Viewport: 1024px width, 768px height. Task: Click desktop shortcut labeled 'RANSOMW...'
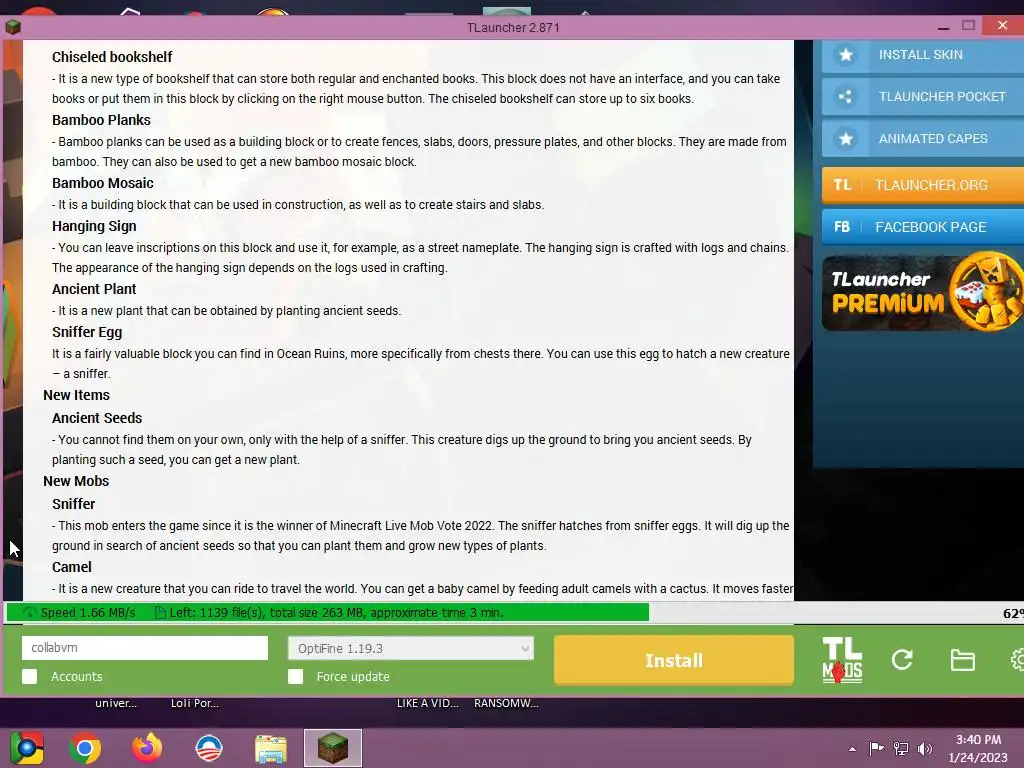tap(506, 703)
